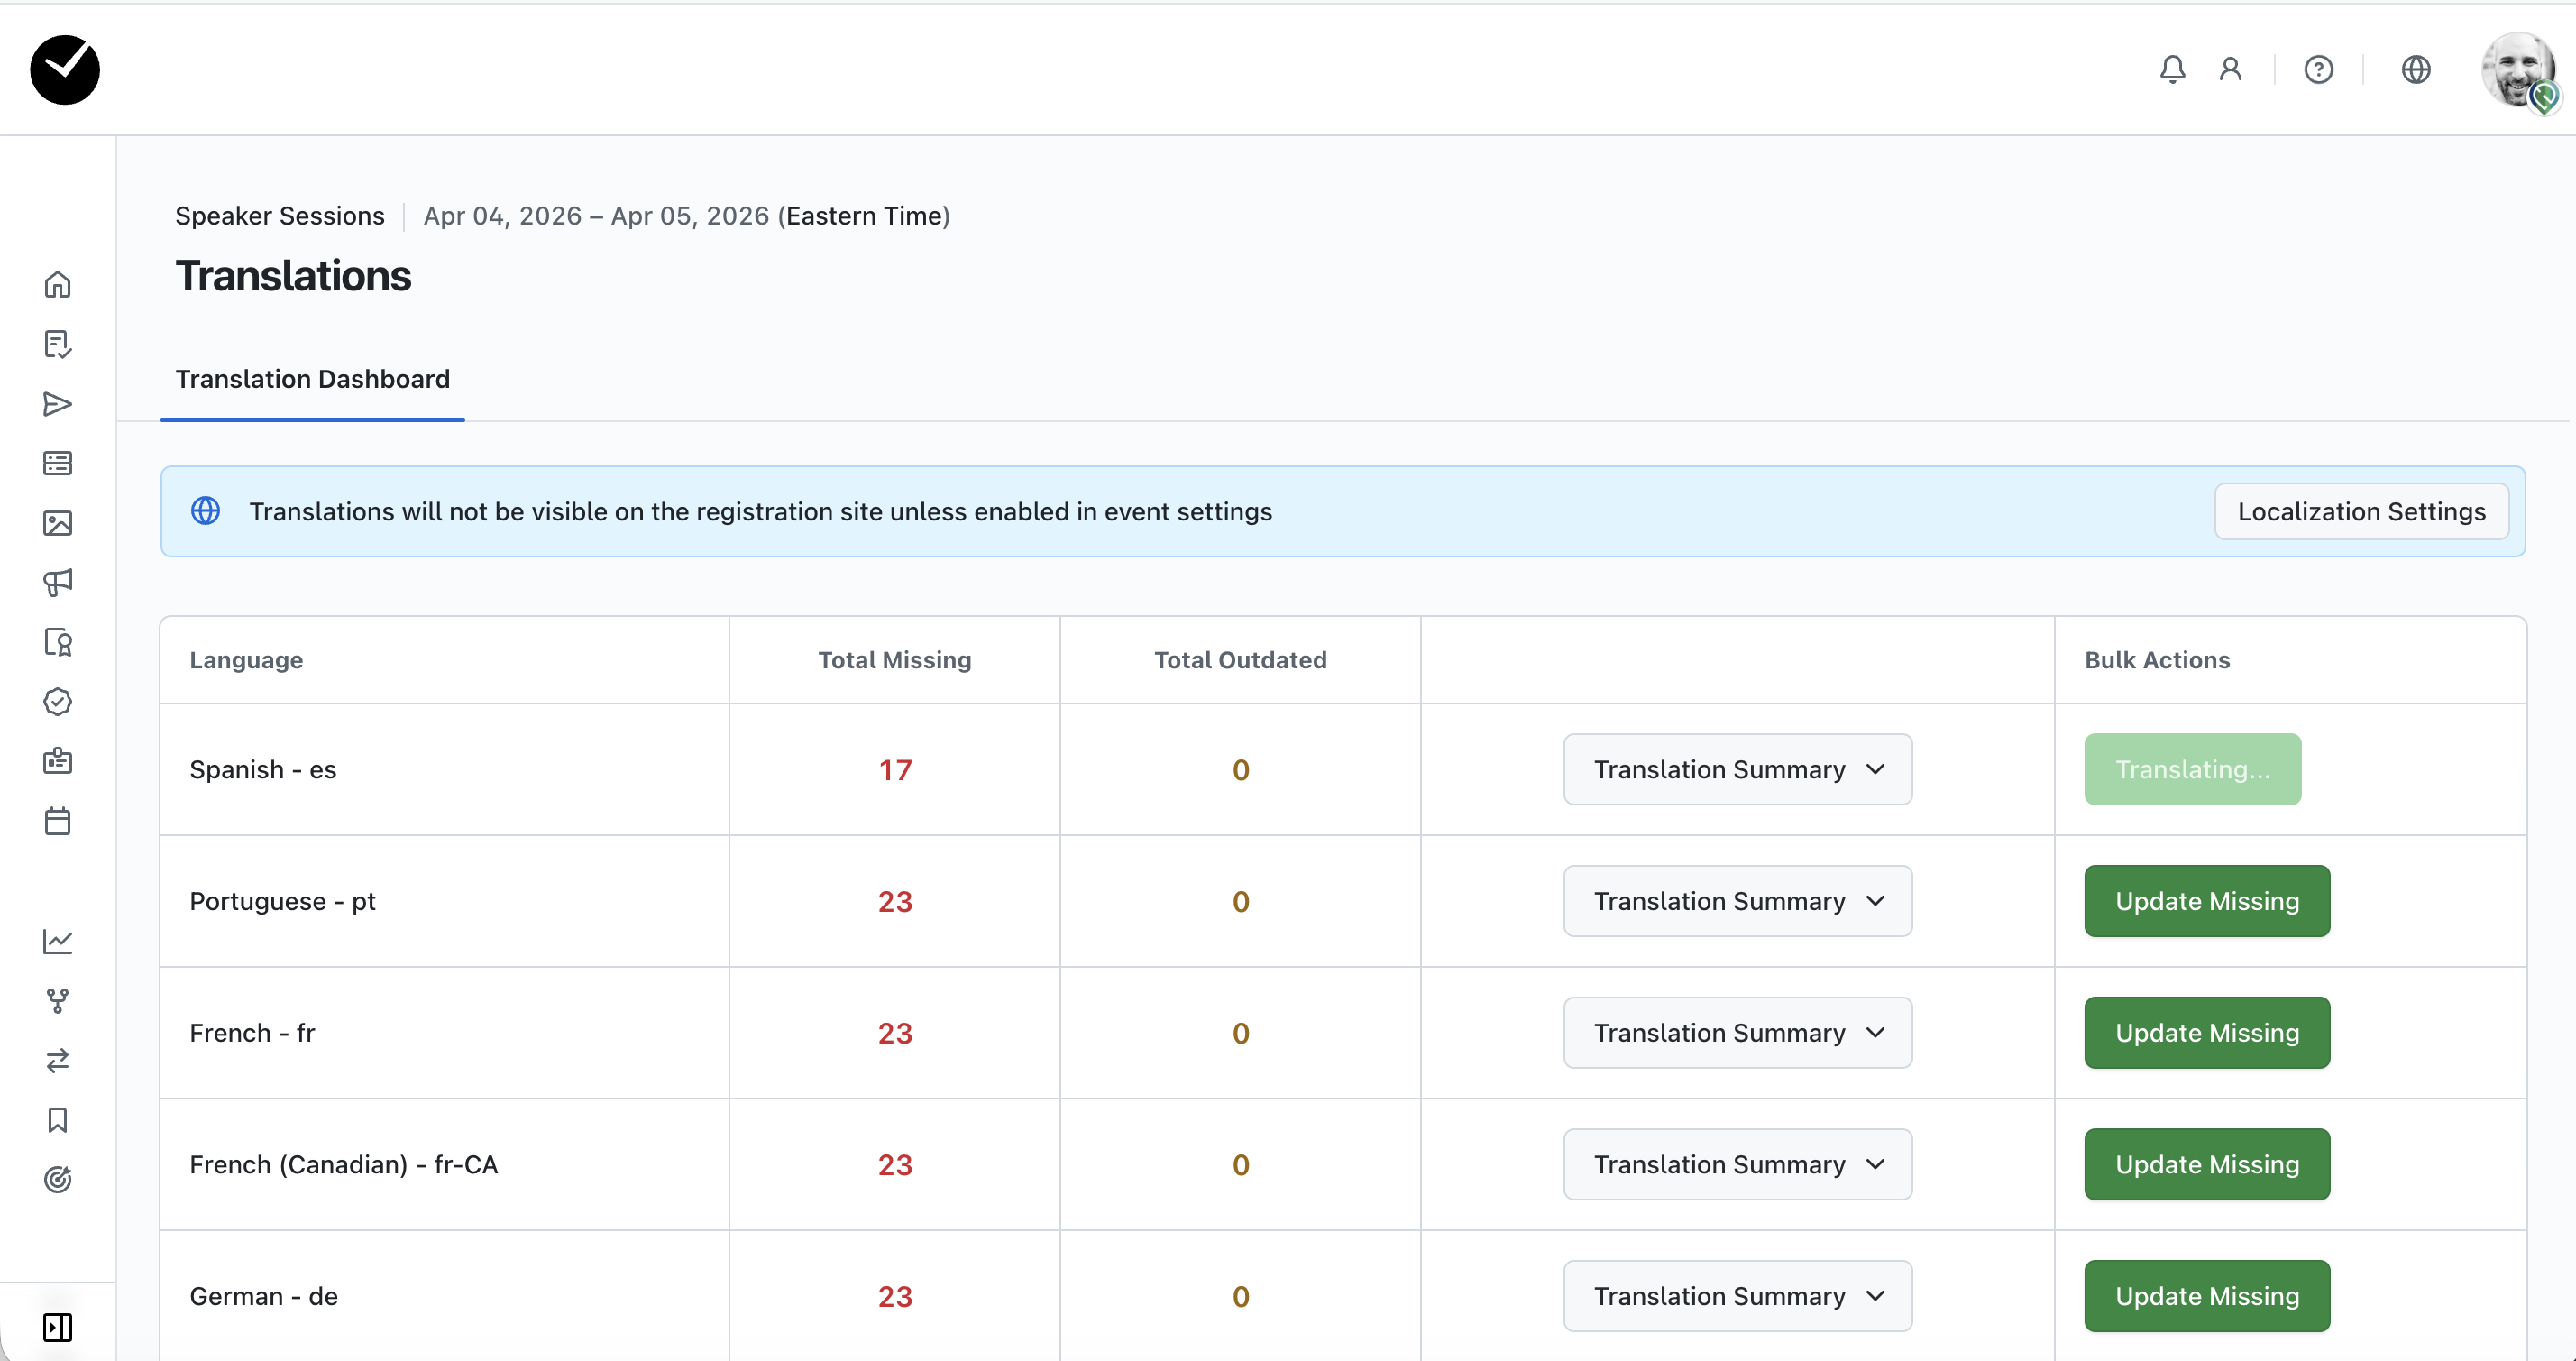Open the user profile avatar photo
The image size is (2576, 1361).
[2516, 69]
